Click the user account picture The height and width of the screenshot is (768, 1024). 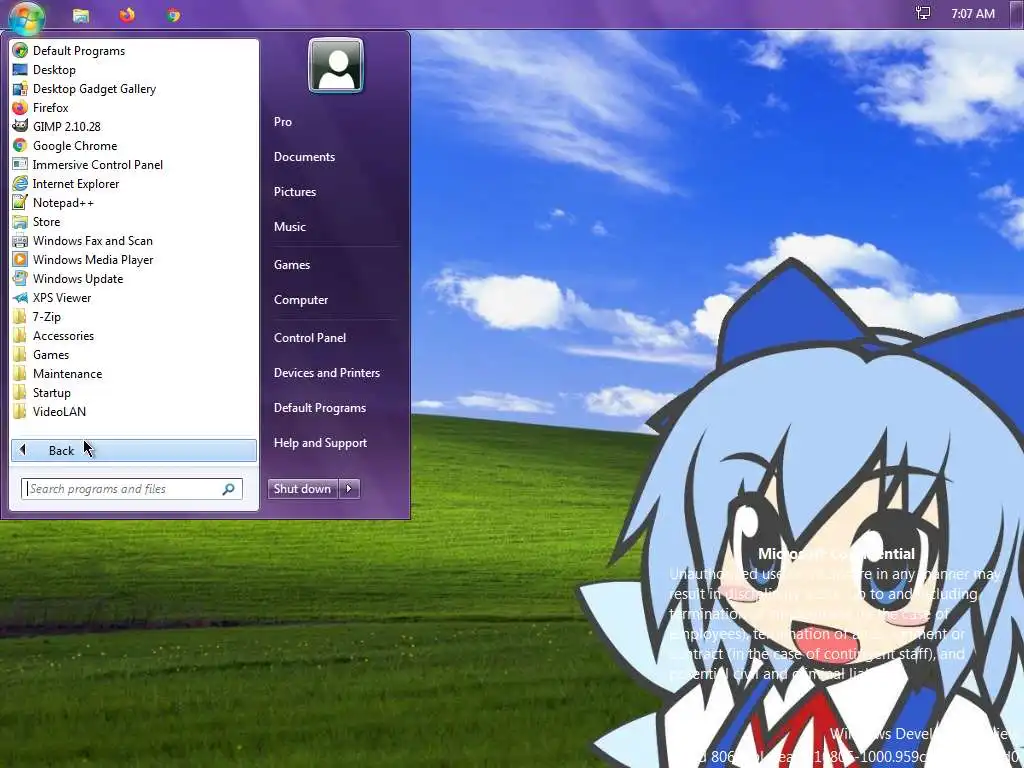coord(336,65)
